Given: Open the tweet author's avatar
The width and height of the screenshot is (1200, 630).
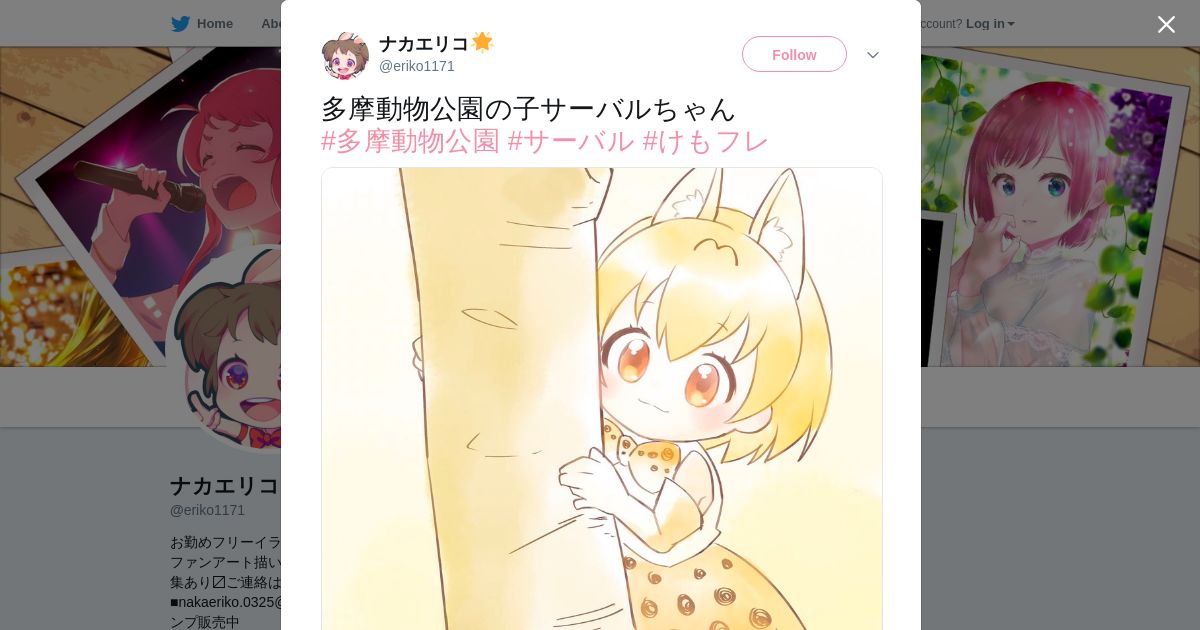Looking at the screenshot, I should click(x=345, y=55).
